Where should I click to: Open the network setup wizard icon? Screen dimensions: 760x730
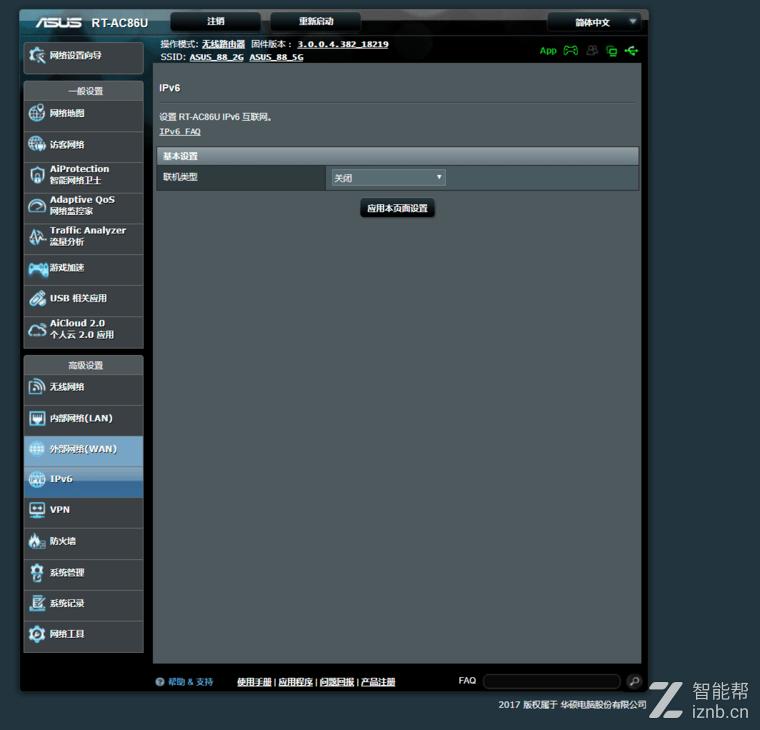[x=37, y=55]
